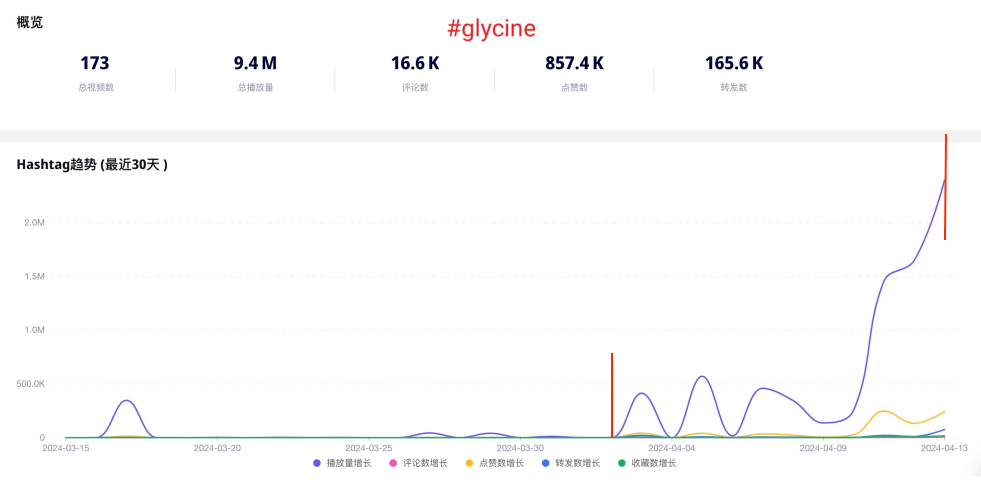981x490 pixels.
Task: Click the shorter red vertical marker mid-chart
Action: [x=612, y=395]
